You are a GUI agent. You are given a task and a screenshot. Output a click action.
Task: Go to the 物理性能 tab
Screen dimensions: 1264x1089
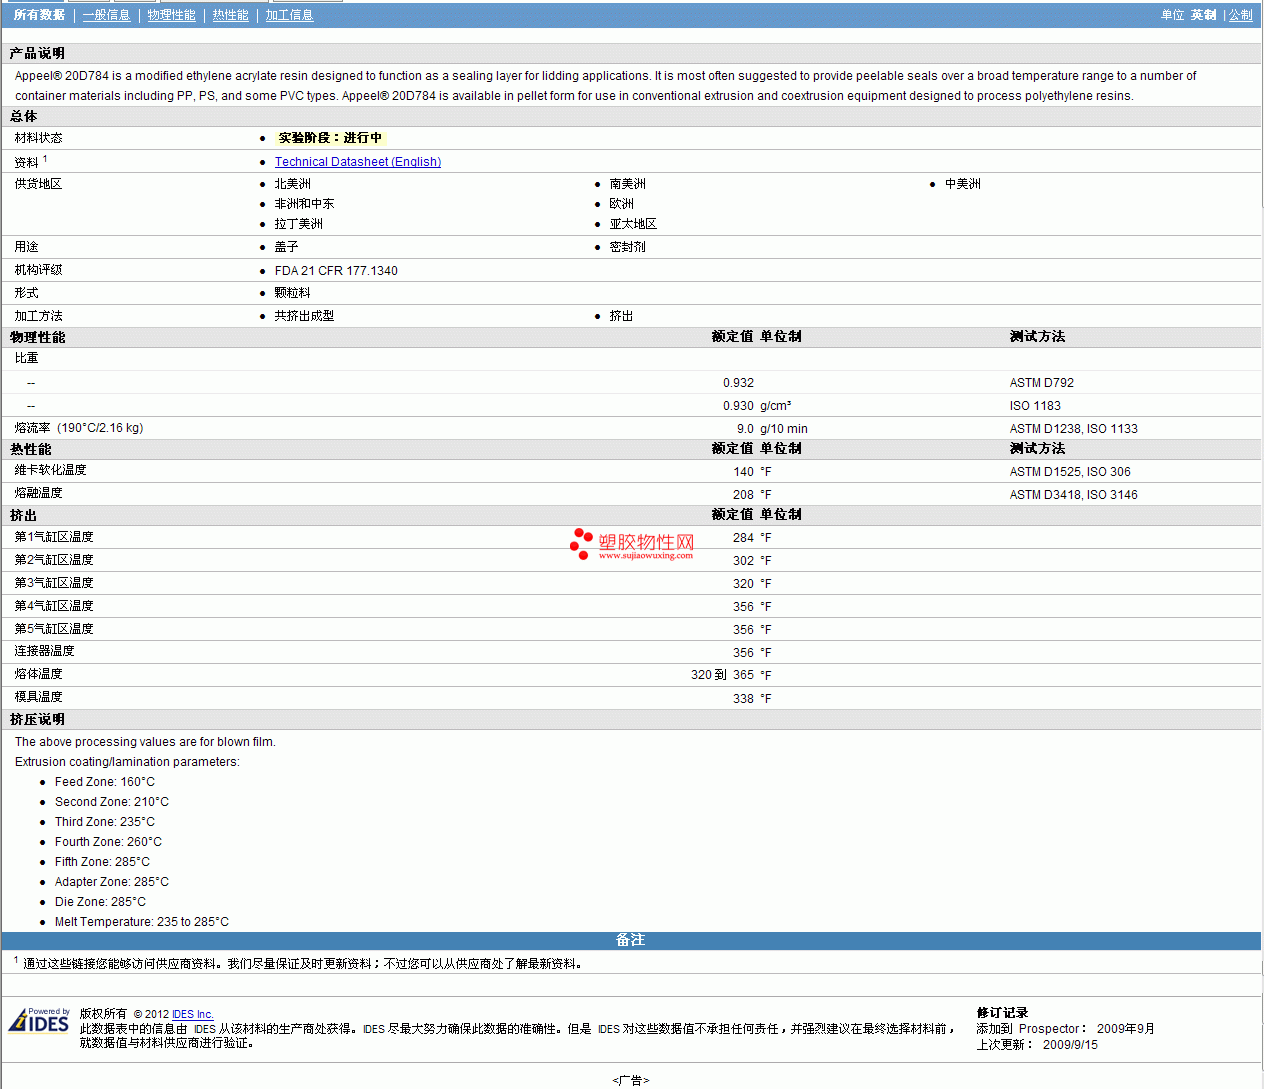171,15
